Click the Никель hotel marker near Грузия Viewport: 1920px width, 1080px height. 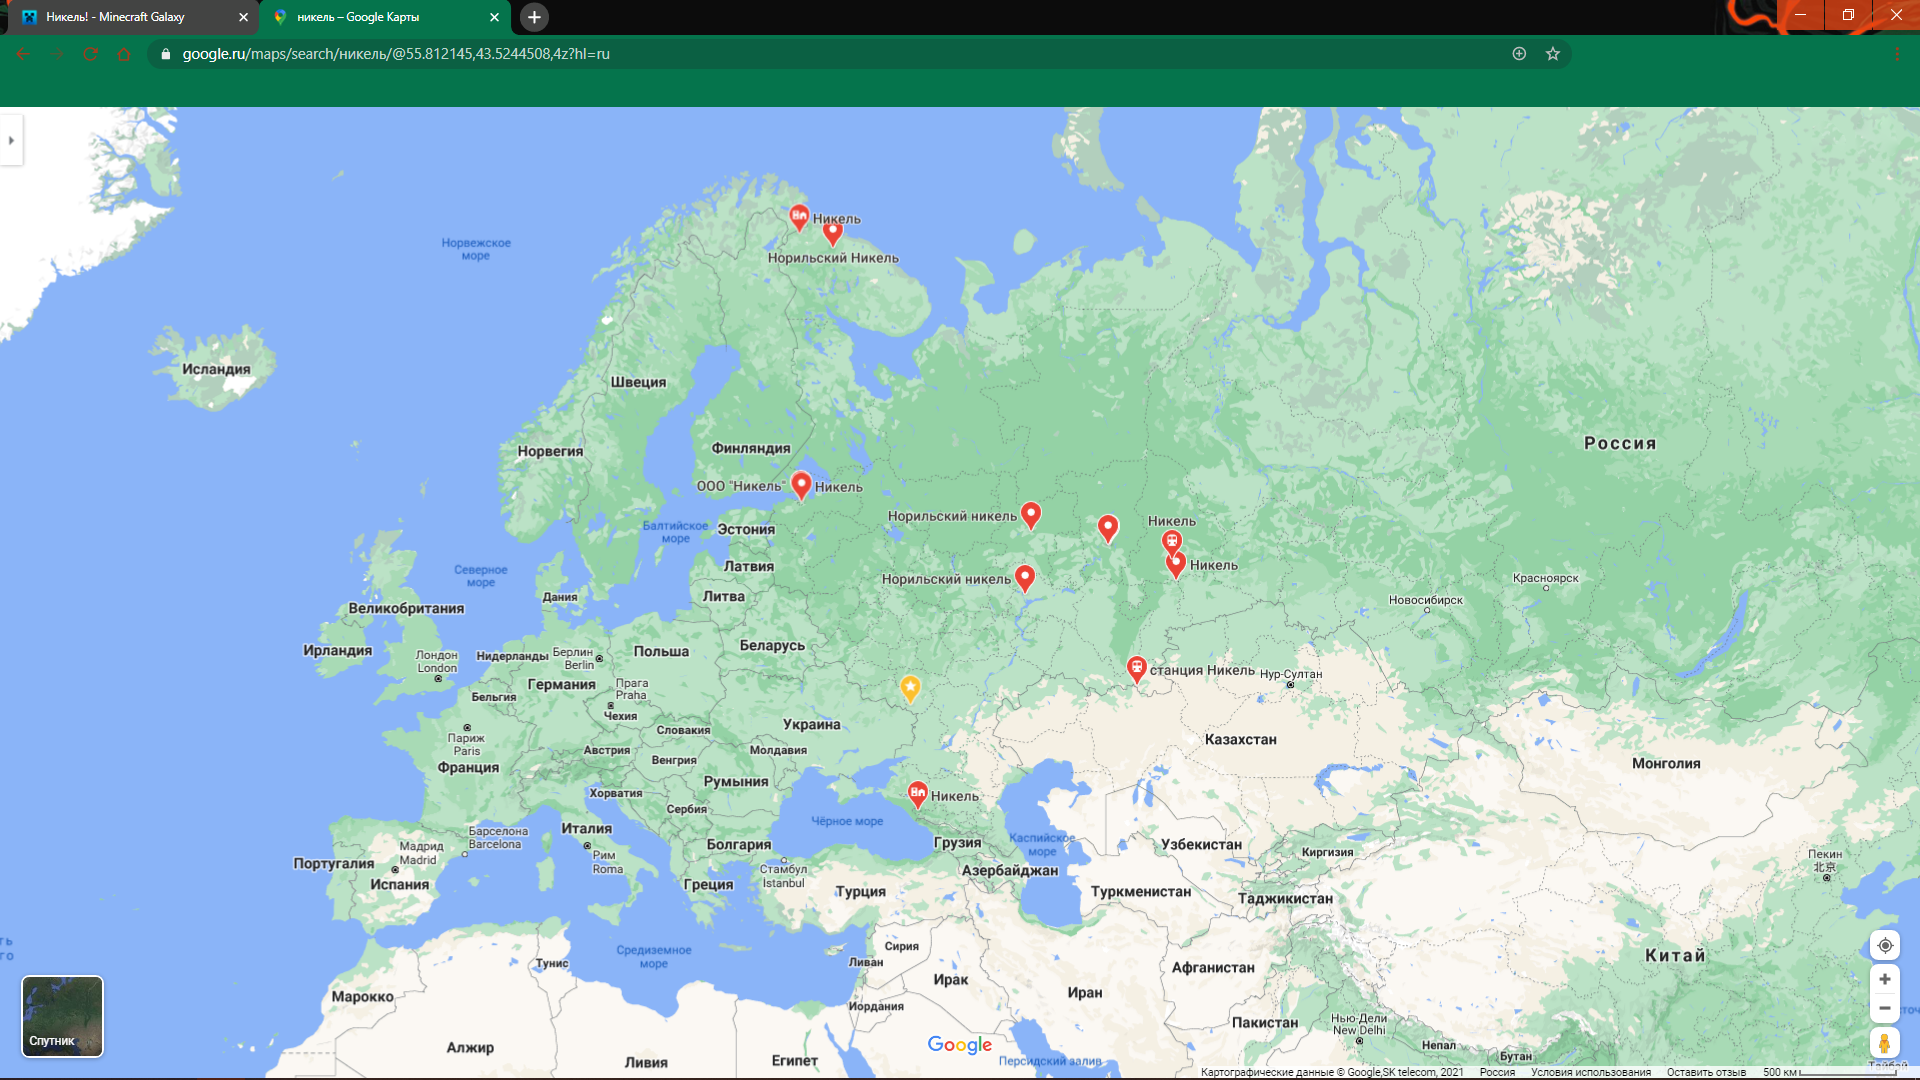click(x=917, y=793)
